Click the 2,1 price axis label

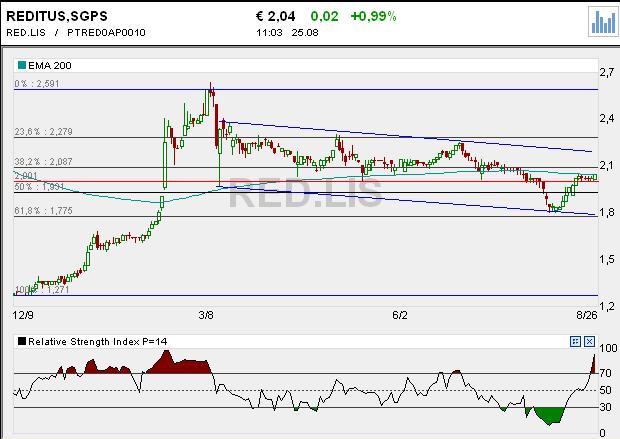(x=607, y=165)
